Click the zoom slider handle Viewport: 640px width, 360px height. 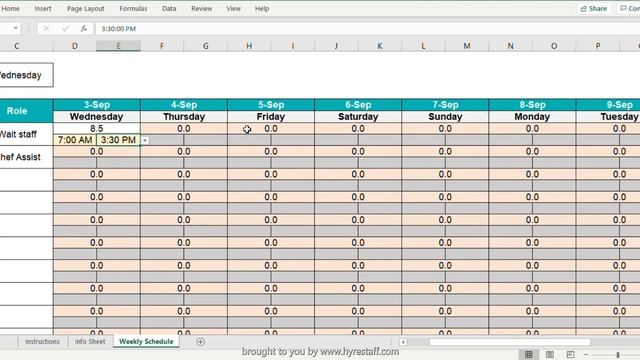click(618, 355)
